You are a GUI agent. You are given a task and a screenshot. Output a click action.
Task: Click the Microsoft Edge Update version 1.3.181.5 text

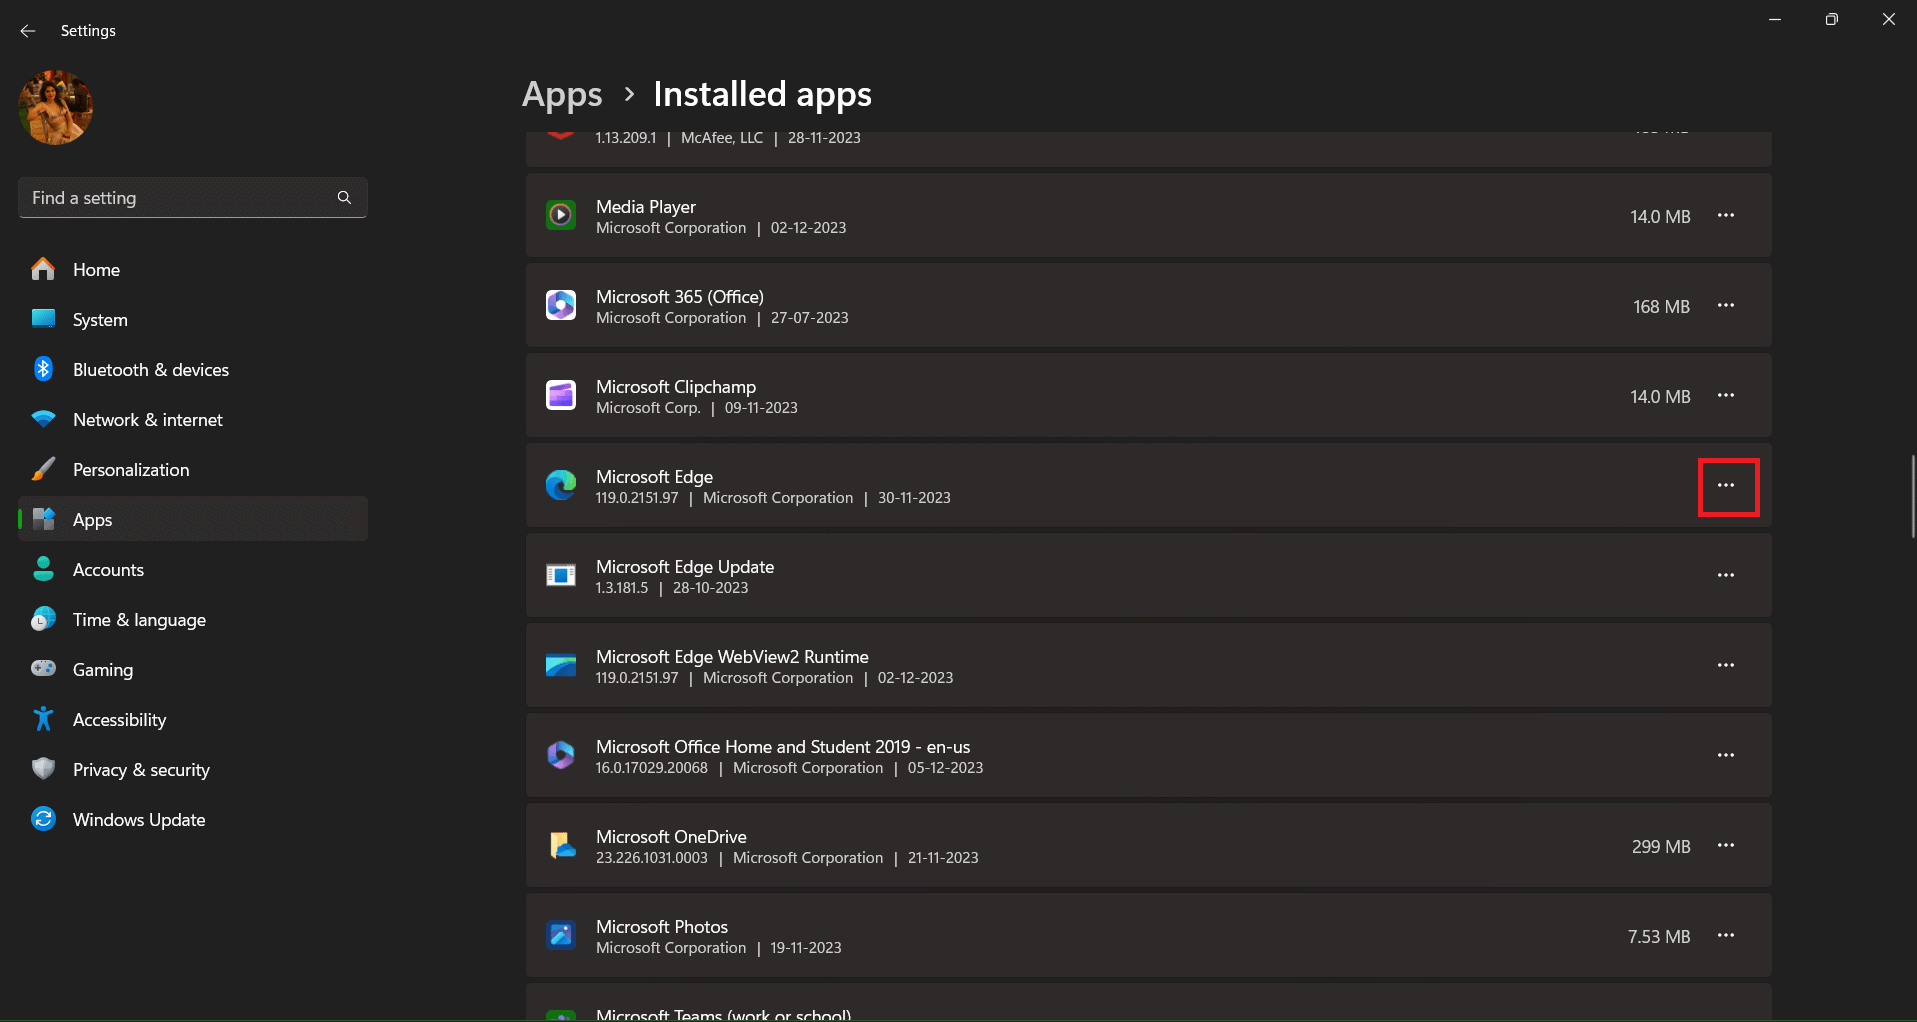(x=622, y=588)
